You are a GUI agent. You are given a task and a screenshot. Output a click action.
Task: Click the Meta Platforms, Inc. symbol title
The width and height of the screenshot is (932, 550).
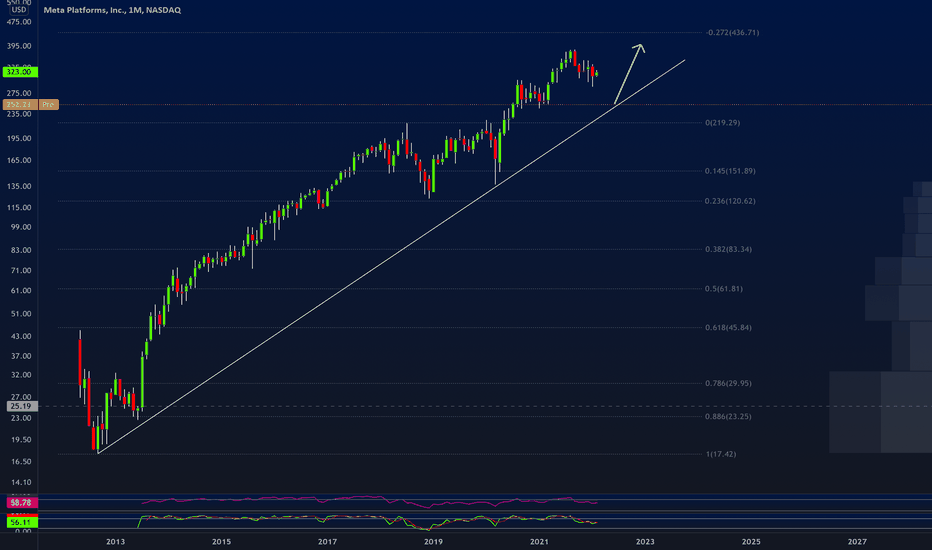112,10
